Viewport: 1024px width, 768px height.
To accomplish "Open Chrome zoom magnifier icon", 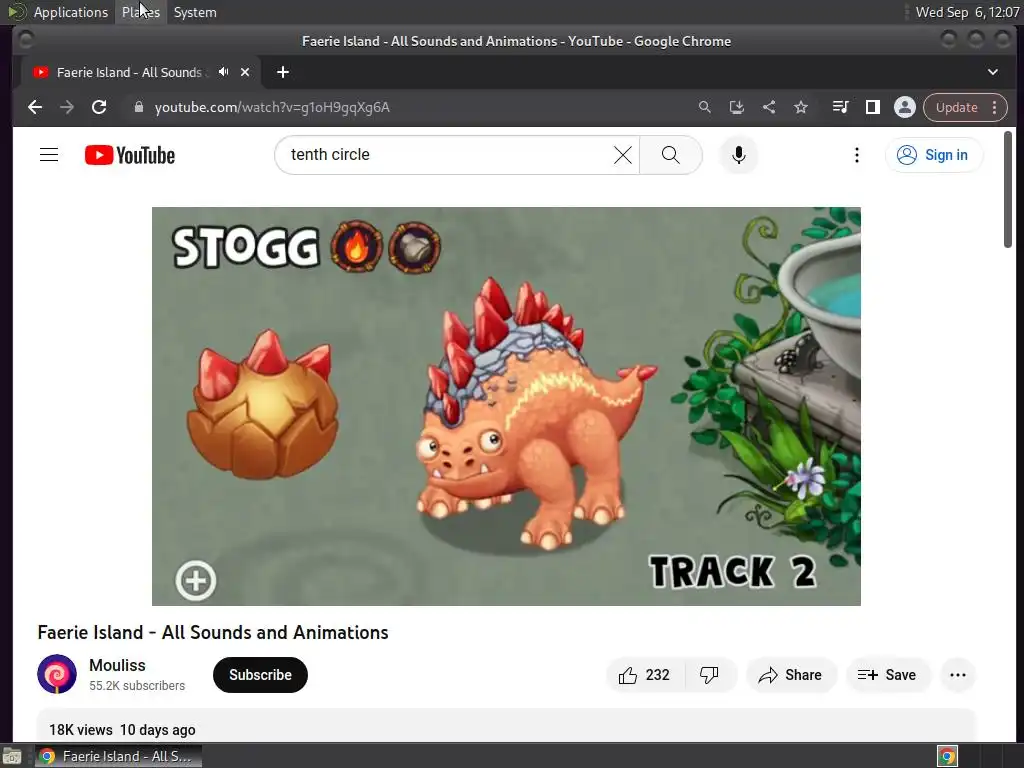I will [x=705, y=107].
